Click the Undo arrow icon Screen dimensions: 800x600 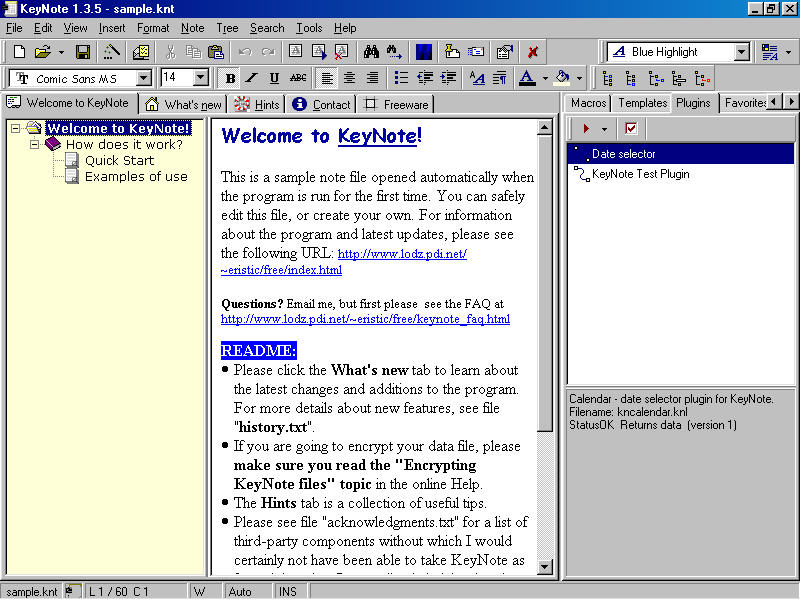tap(245, 52)
